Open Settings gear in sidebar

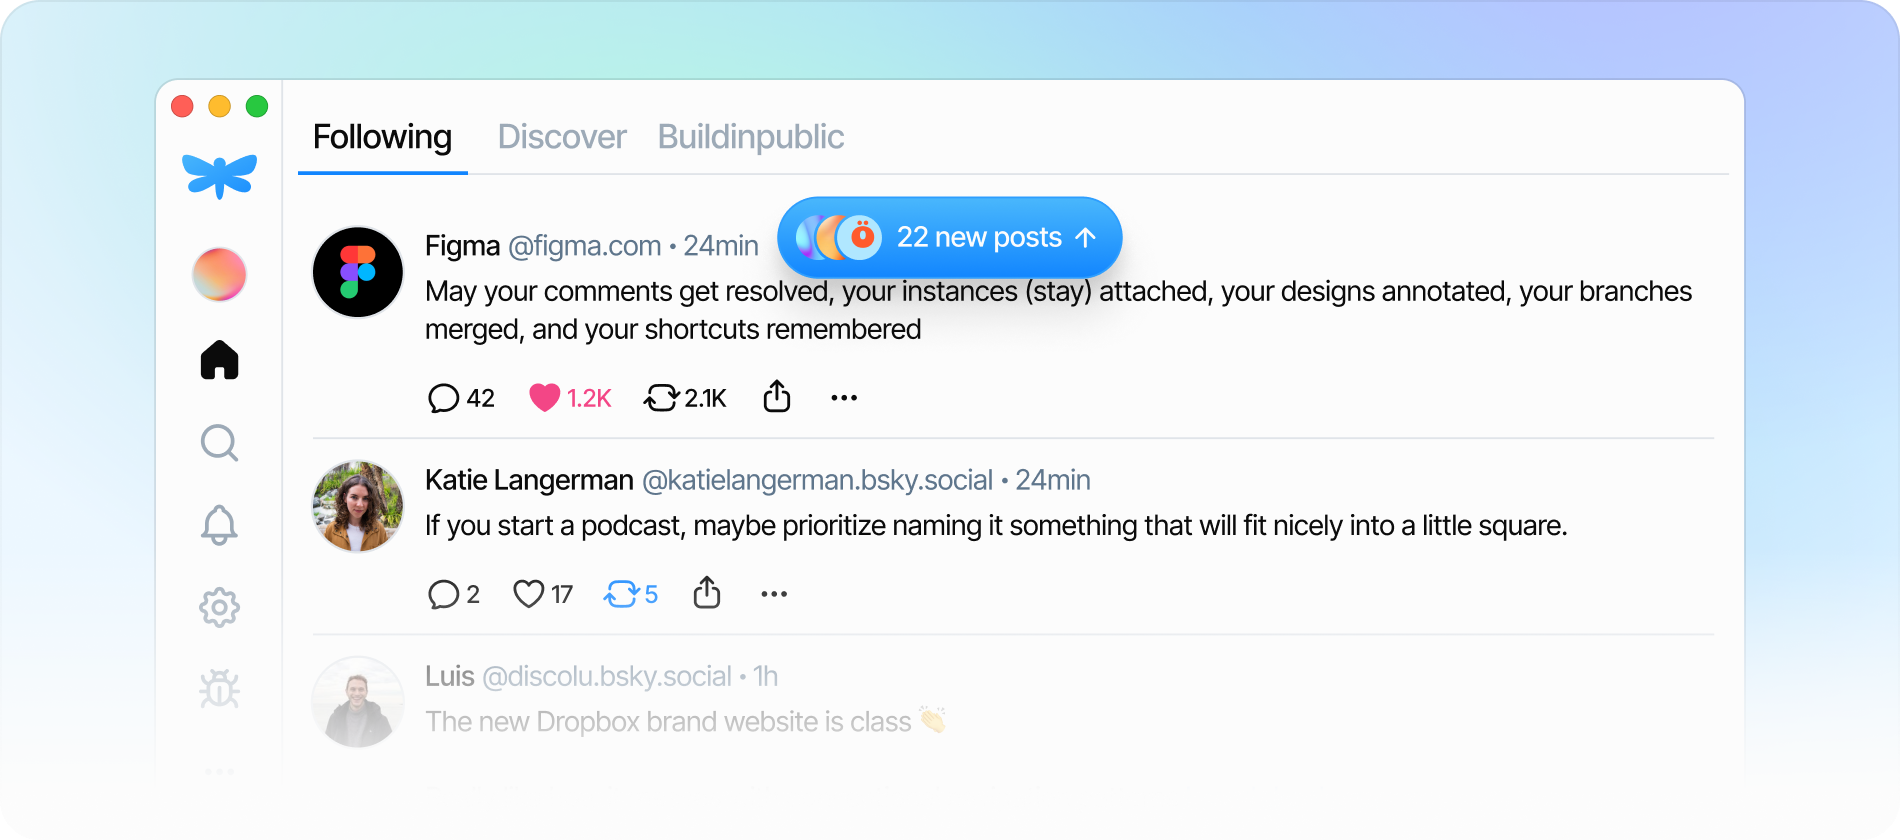219,607
